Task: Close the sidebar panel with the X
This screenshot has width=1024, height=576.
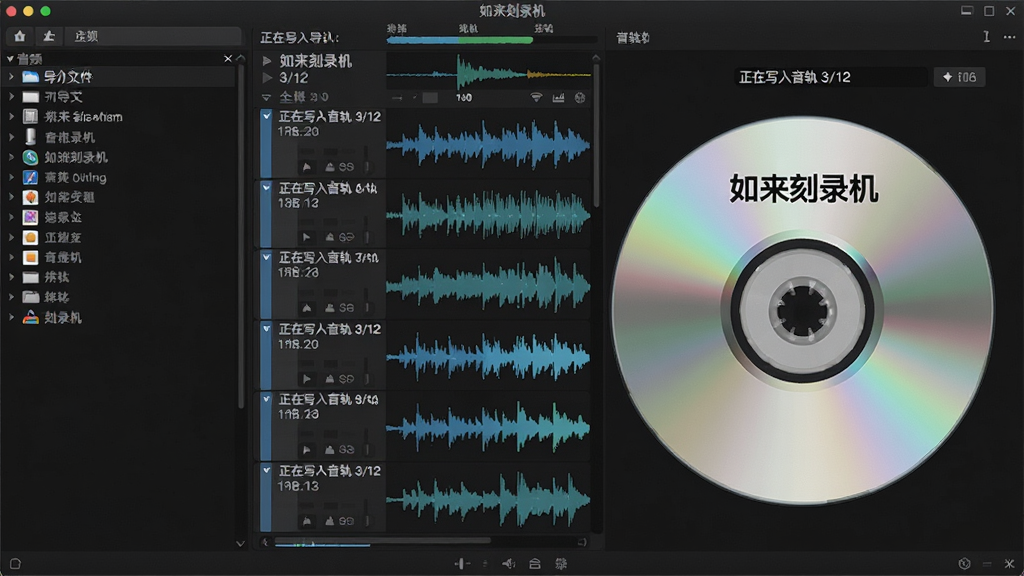Action: pos(228,59)
